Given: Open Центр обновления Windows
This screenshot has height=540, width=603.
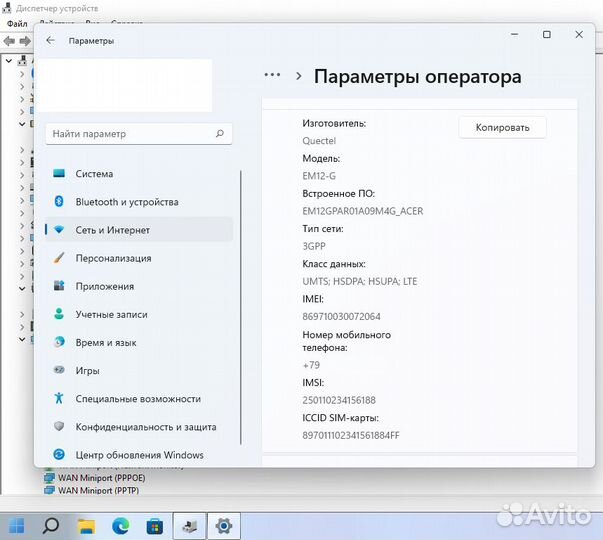Looking at the screenshot, I should click(139, 455).
